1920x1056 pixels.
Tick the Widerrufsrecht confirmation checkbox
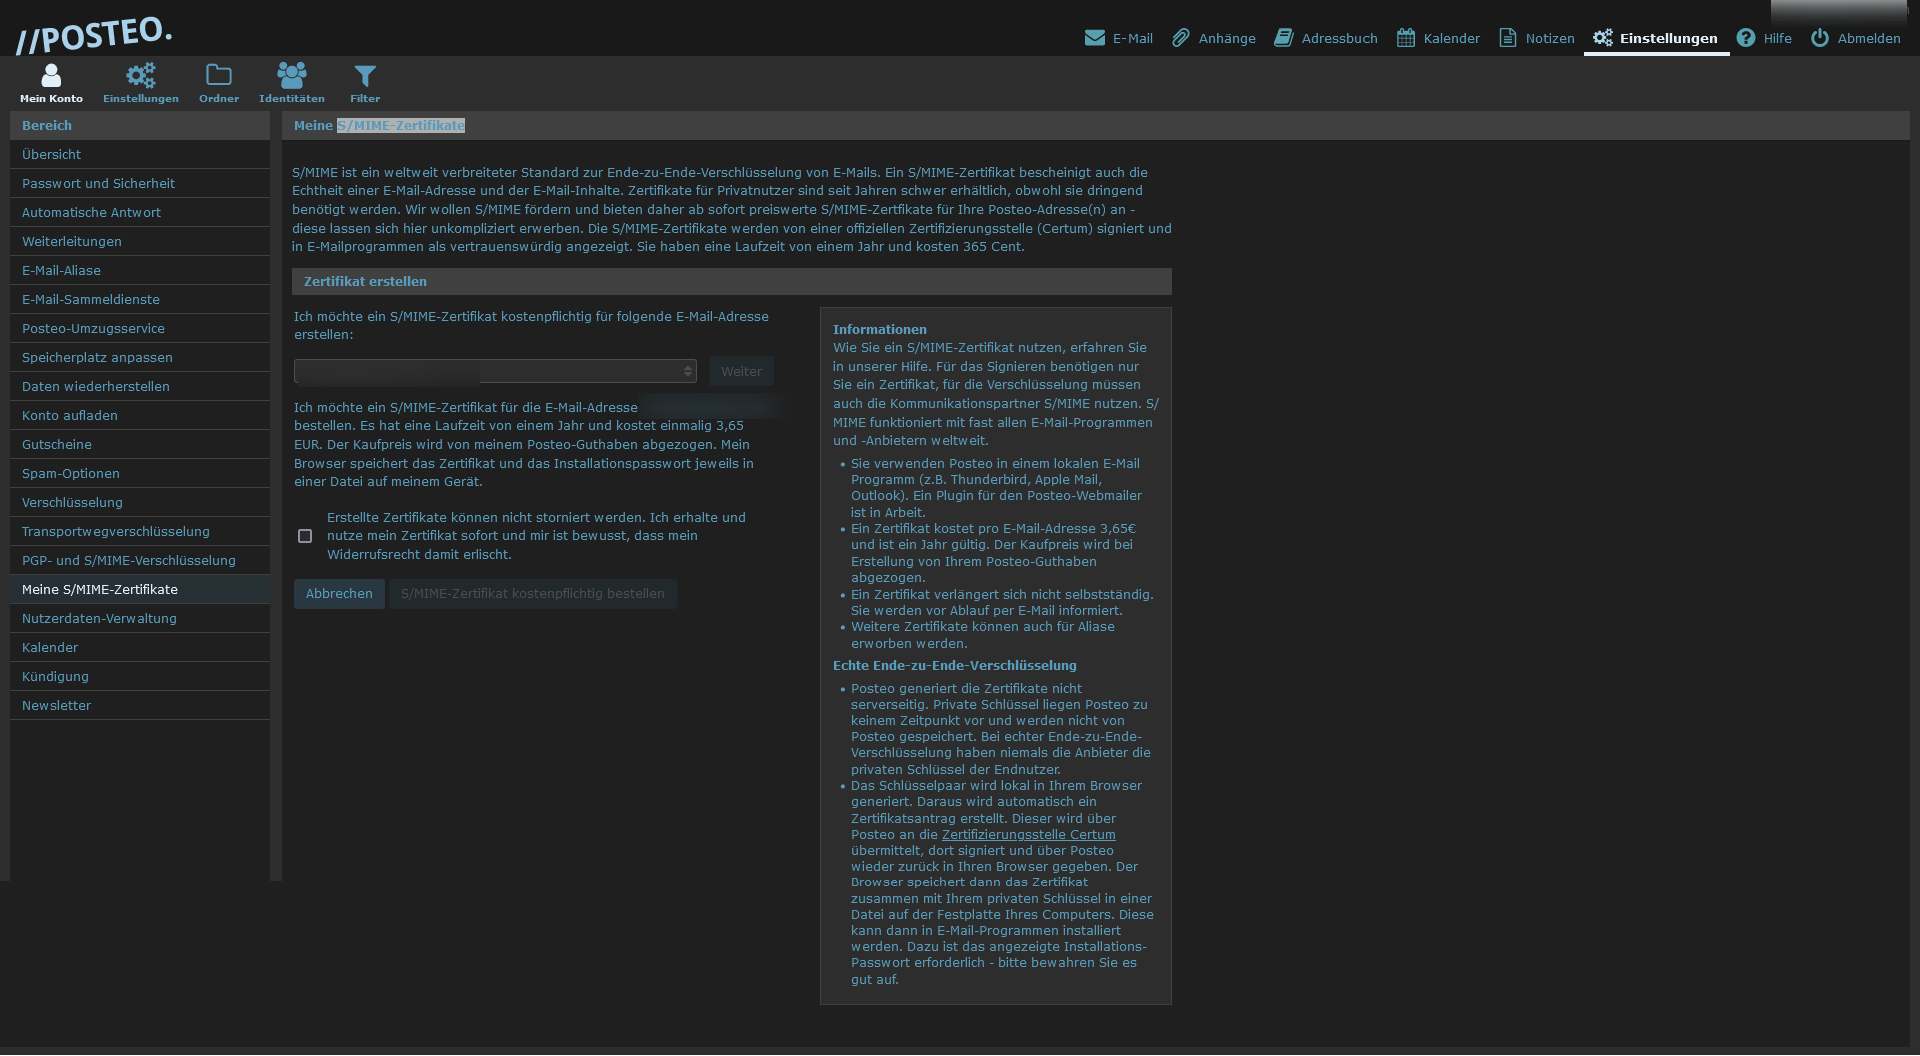pyautogui.click(x=305, y=536)
